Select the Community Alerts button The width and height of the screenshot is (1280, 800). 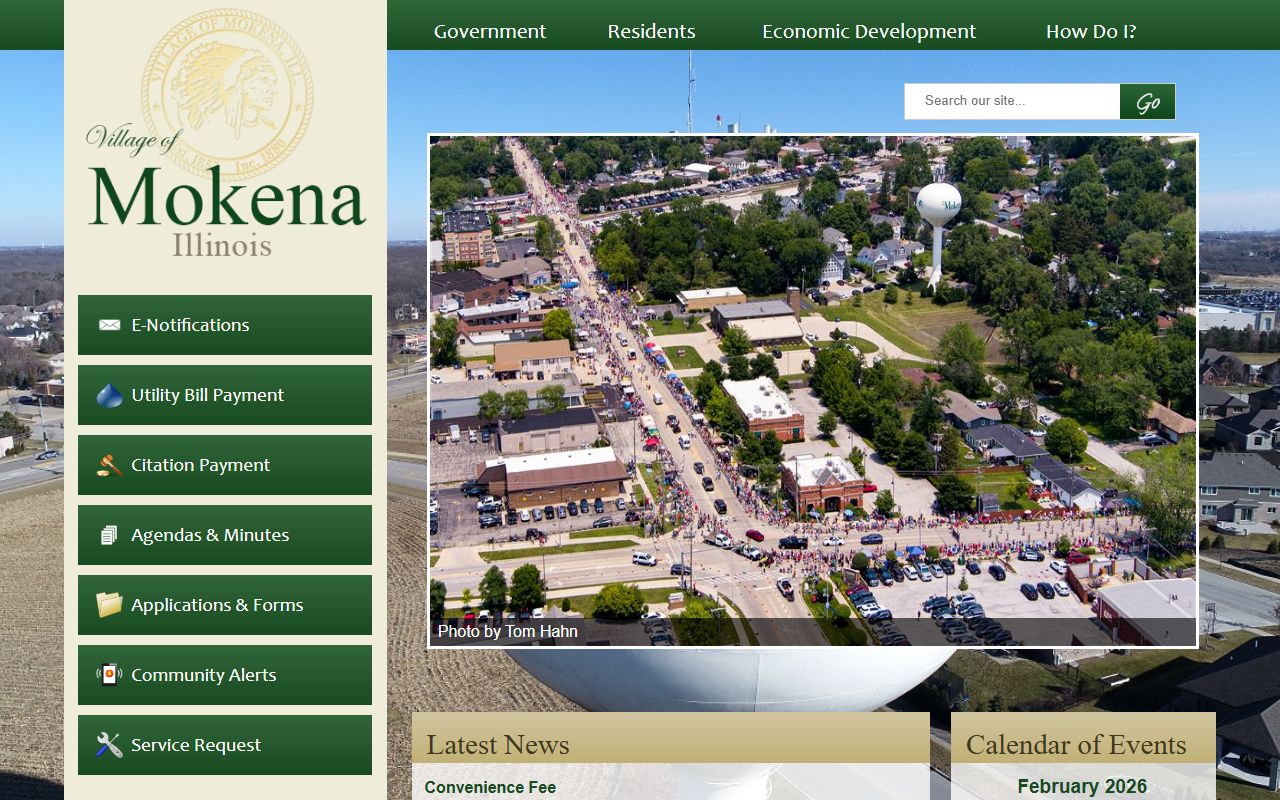(225, 675)
